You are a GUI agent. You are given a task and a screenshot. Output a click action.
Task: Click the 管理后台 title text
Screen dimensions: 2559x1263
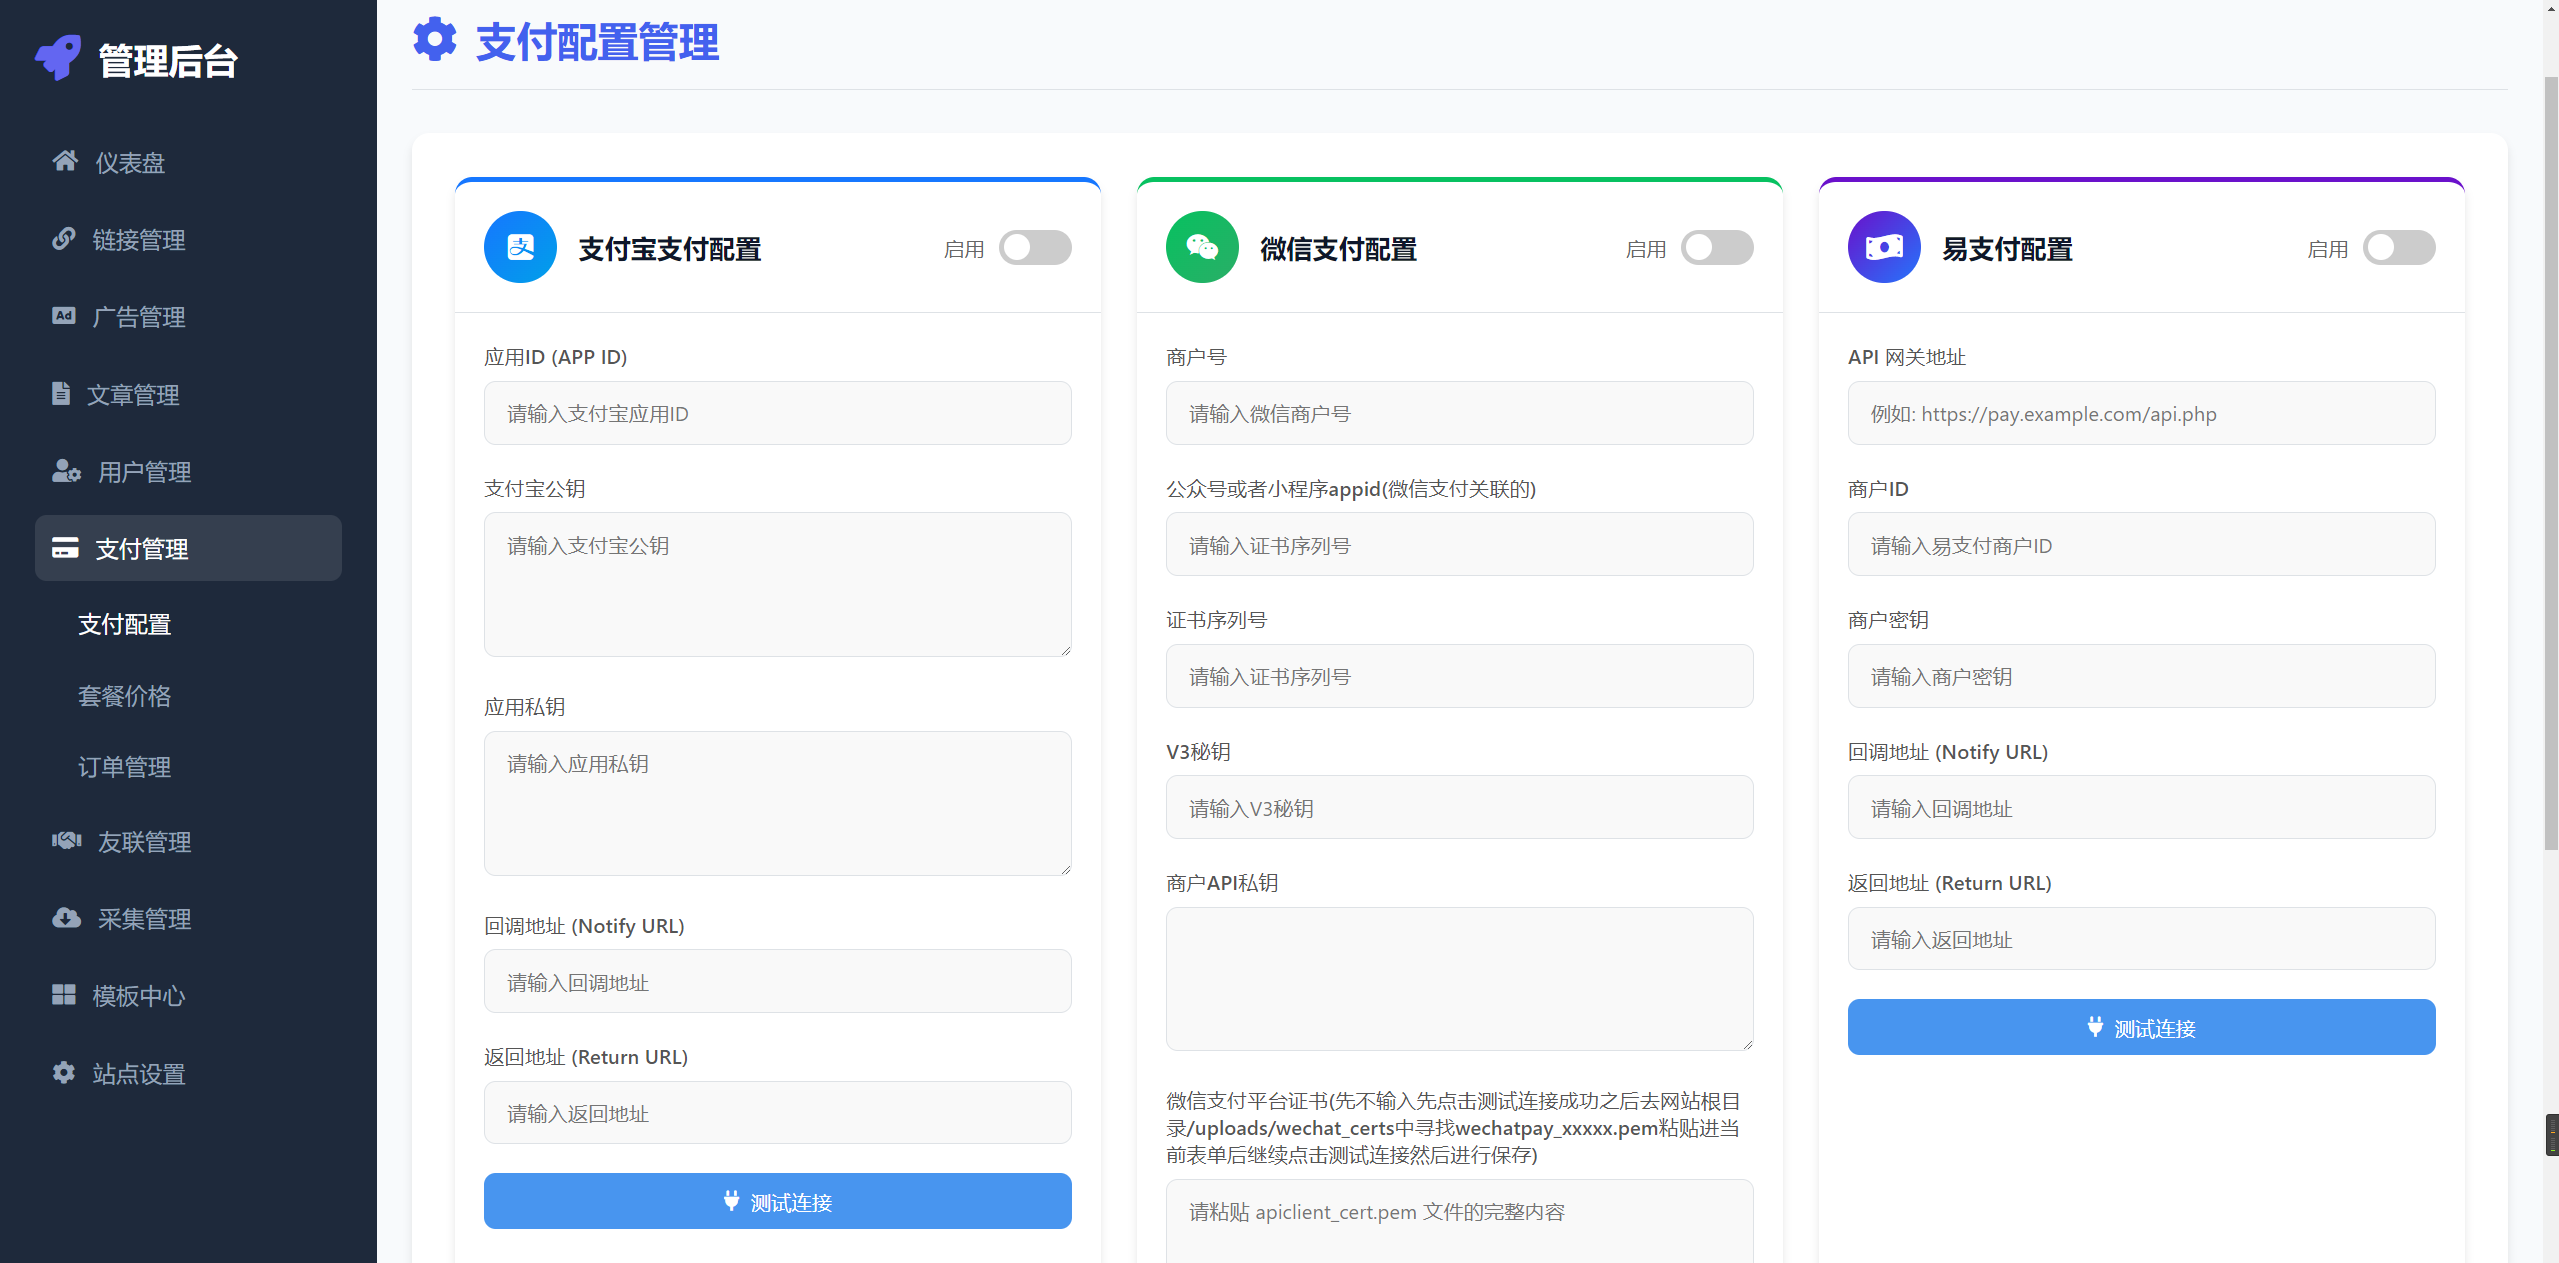[x=168, y=61]
